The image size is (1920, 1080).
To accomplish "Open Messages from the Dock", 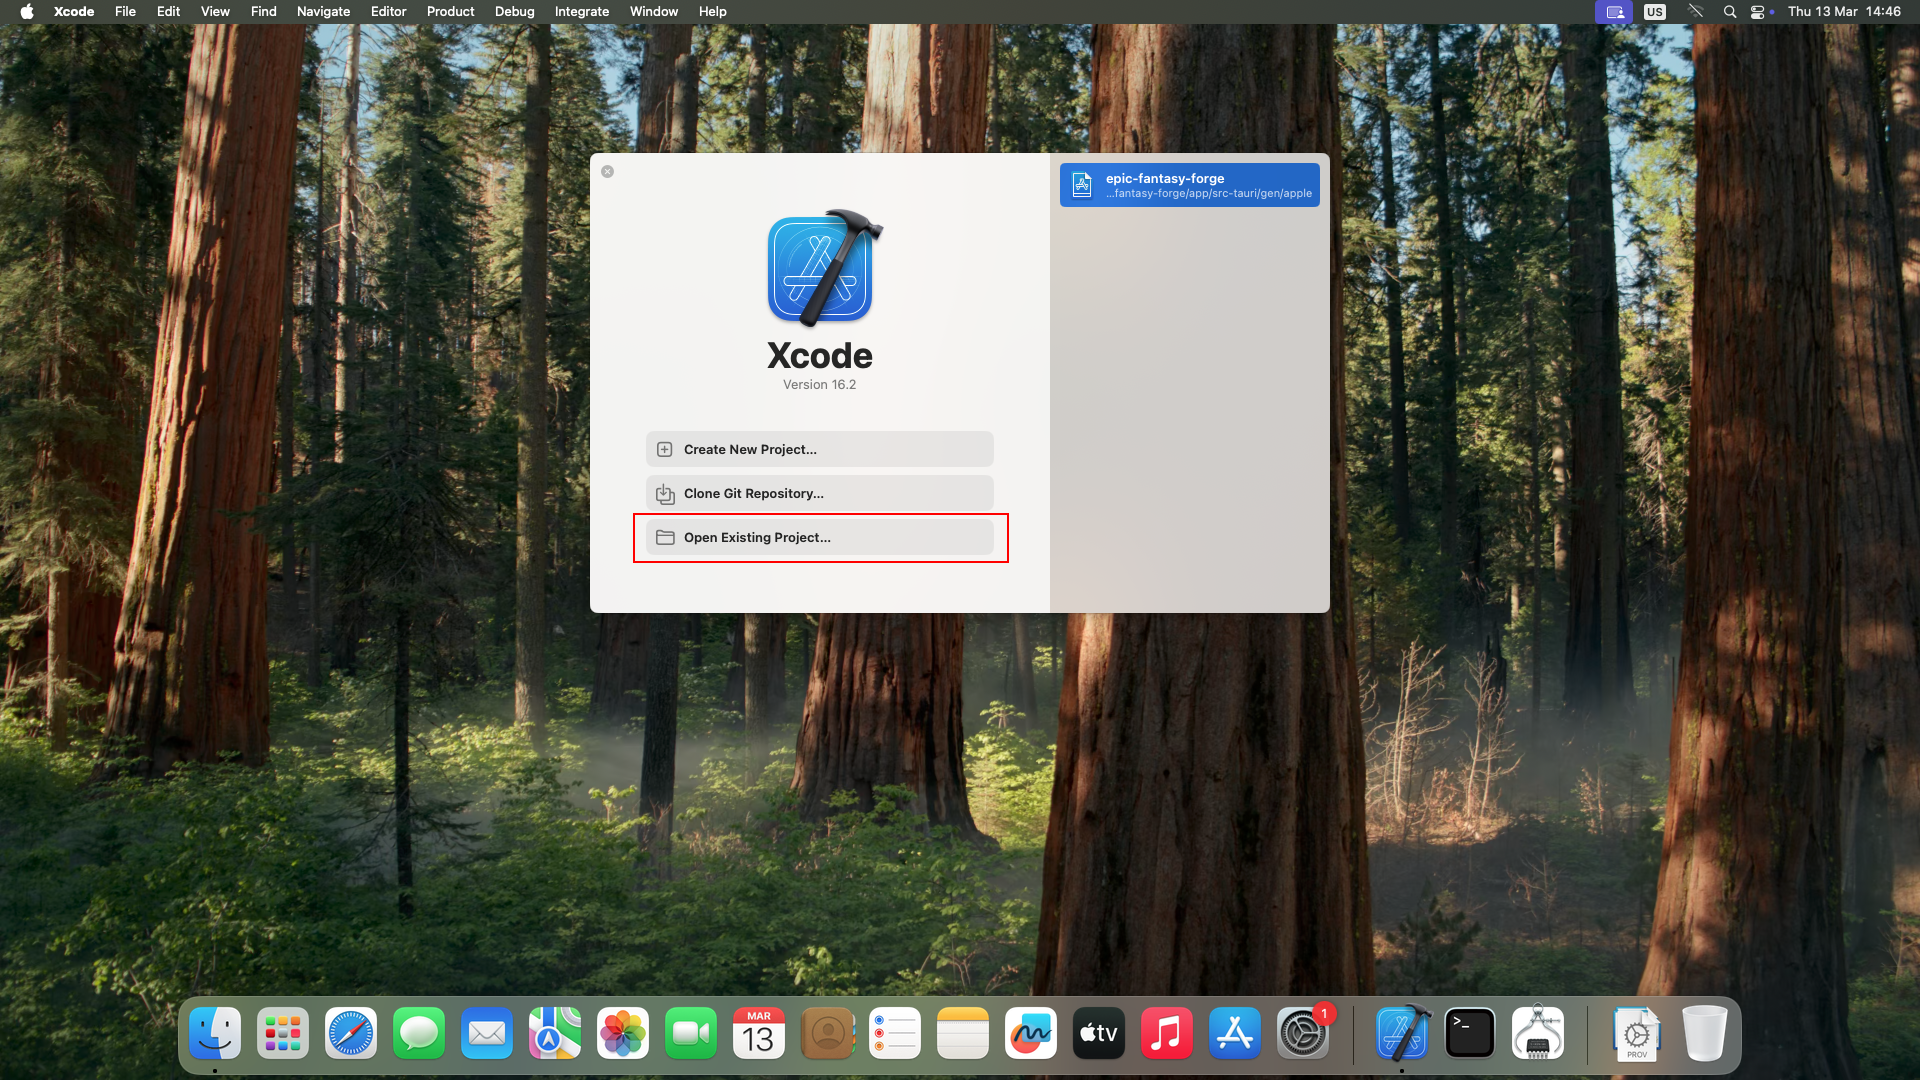I will [419, 1033].
